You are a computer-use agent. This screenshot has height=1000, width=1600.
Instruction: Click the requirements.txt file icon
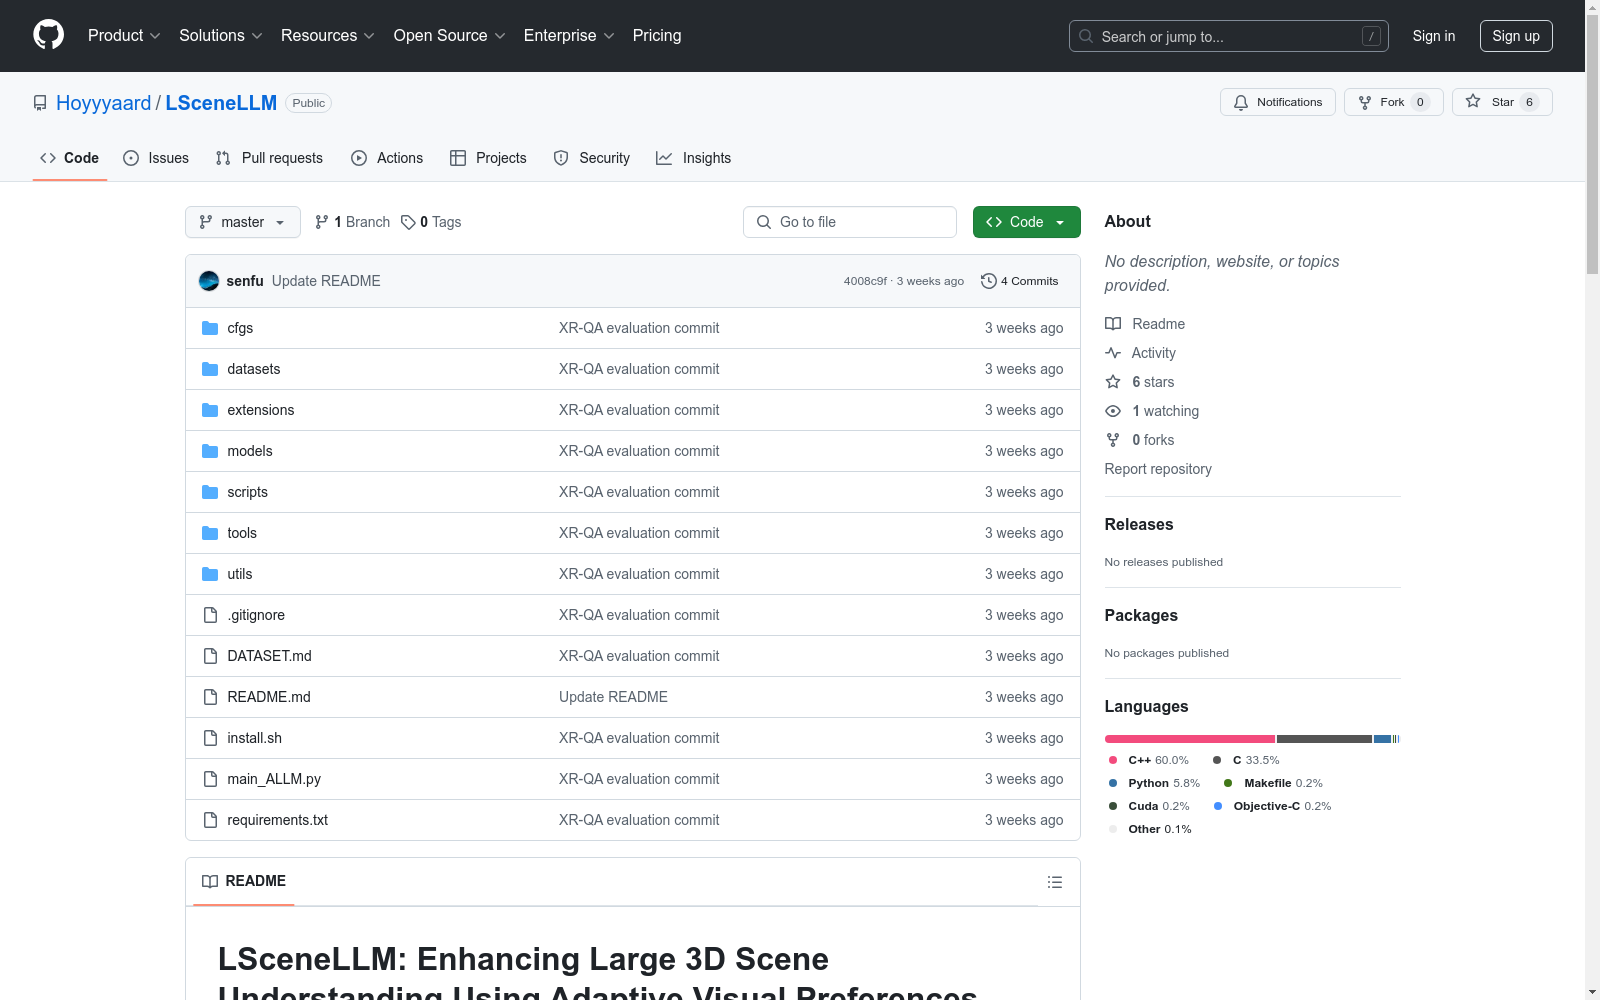pyautogui.click(x=210, y=820)
